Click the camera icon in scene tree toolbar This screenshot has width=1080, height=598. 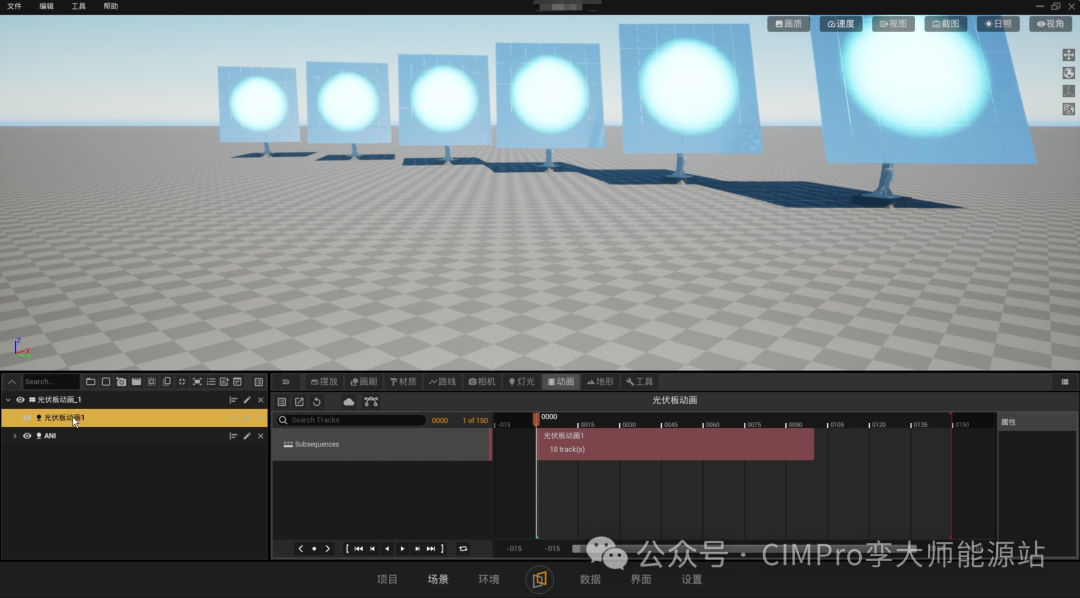pyautogui.click(x=121, y=382)
